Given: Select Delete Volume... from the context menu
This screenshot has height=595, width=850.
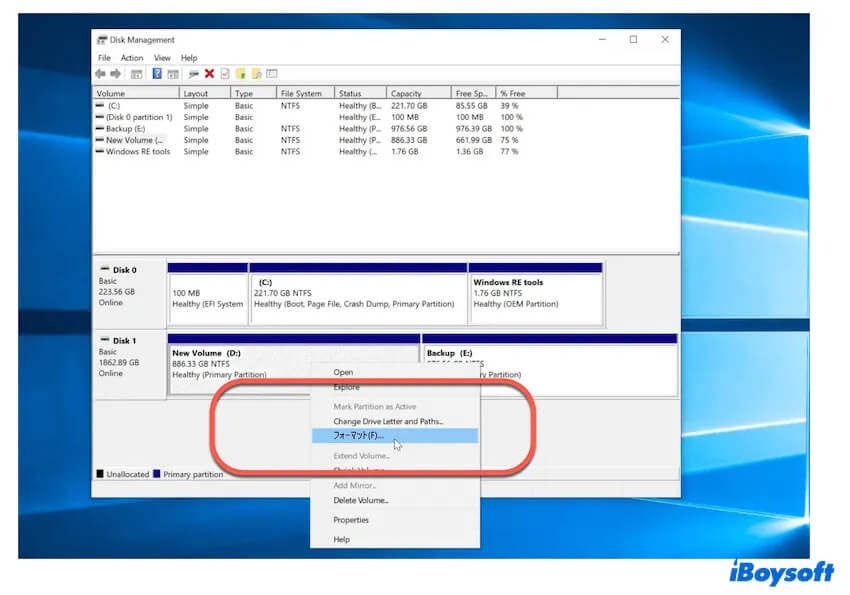Looking at the screenshot, I should click(361, 500).
